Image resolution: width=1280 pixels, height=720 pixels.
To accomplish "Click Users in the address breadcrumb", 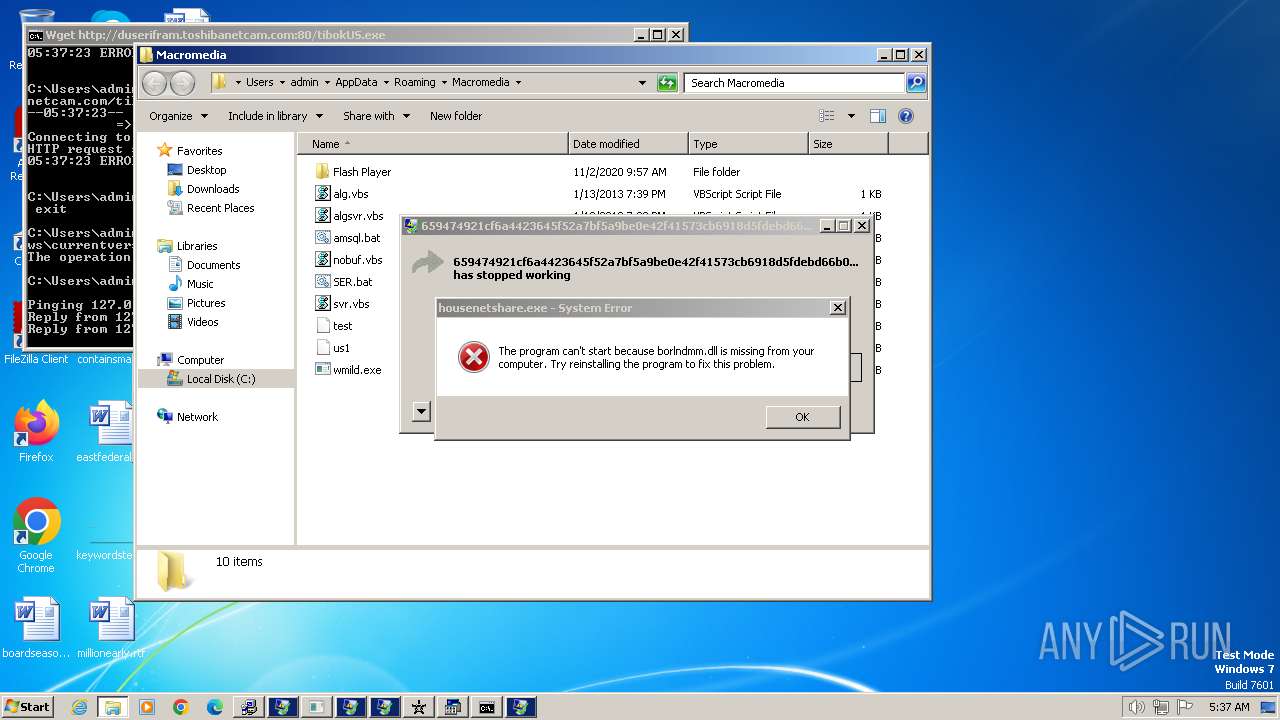I will tap(260, 83).
